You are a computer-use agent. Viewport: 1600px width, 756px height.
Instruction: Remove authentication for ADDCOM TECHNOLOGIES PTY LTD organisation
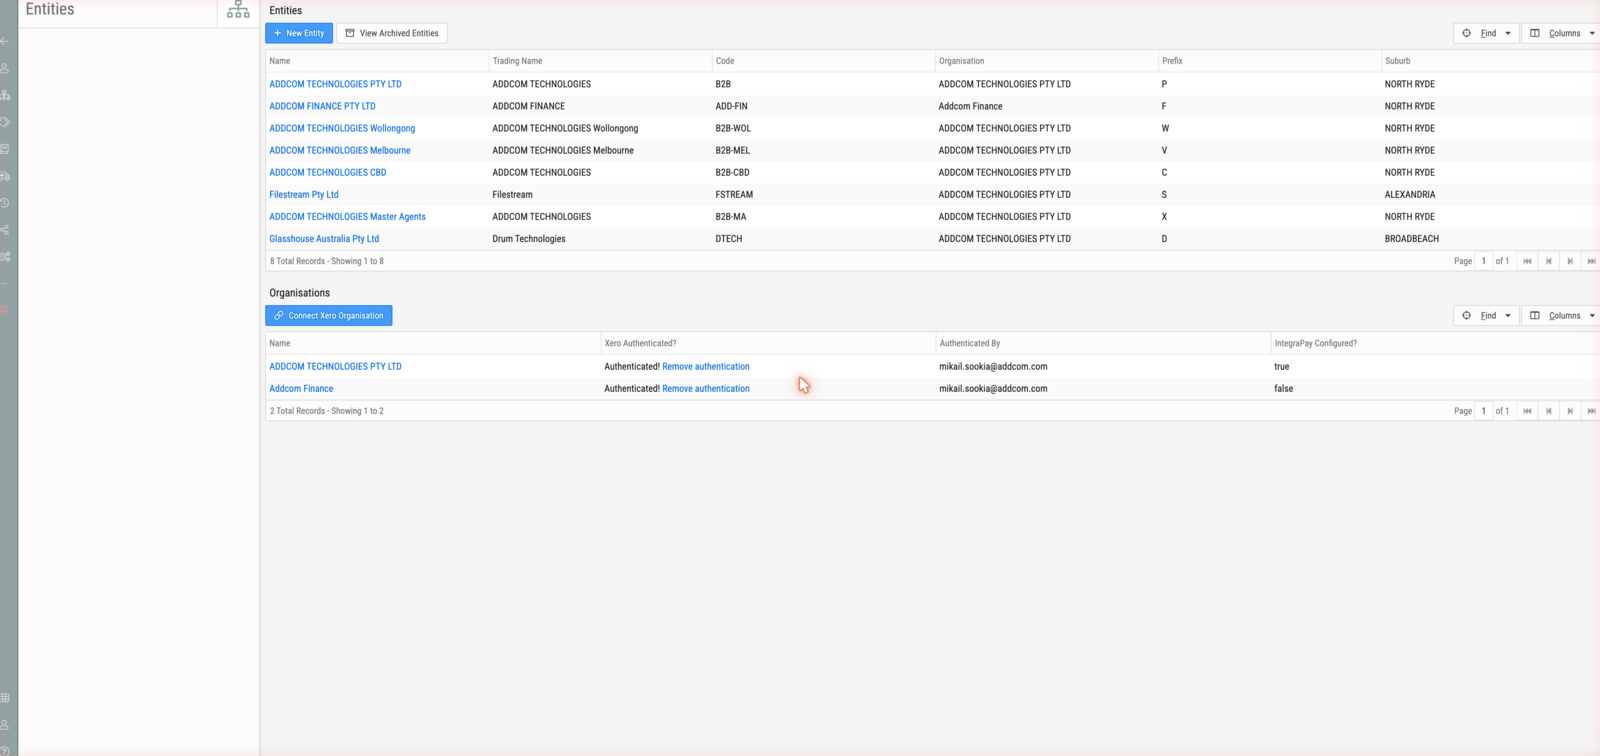point(706,366)
